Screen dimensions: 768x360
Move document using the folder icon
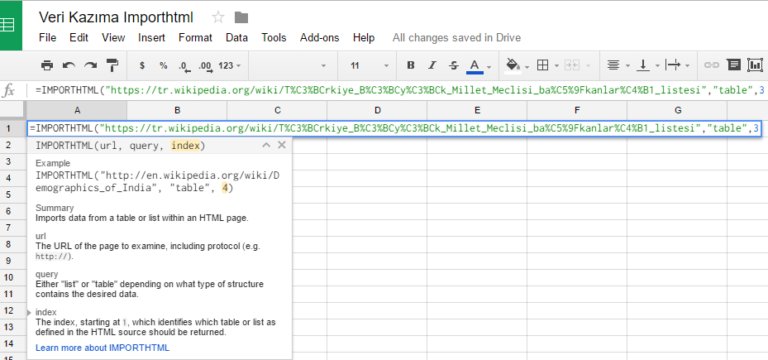coord(241,18)
